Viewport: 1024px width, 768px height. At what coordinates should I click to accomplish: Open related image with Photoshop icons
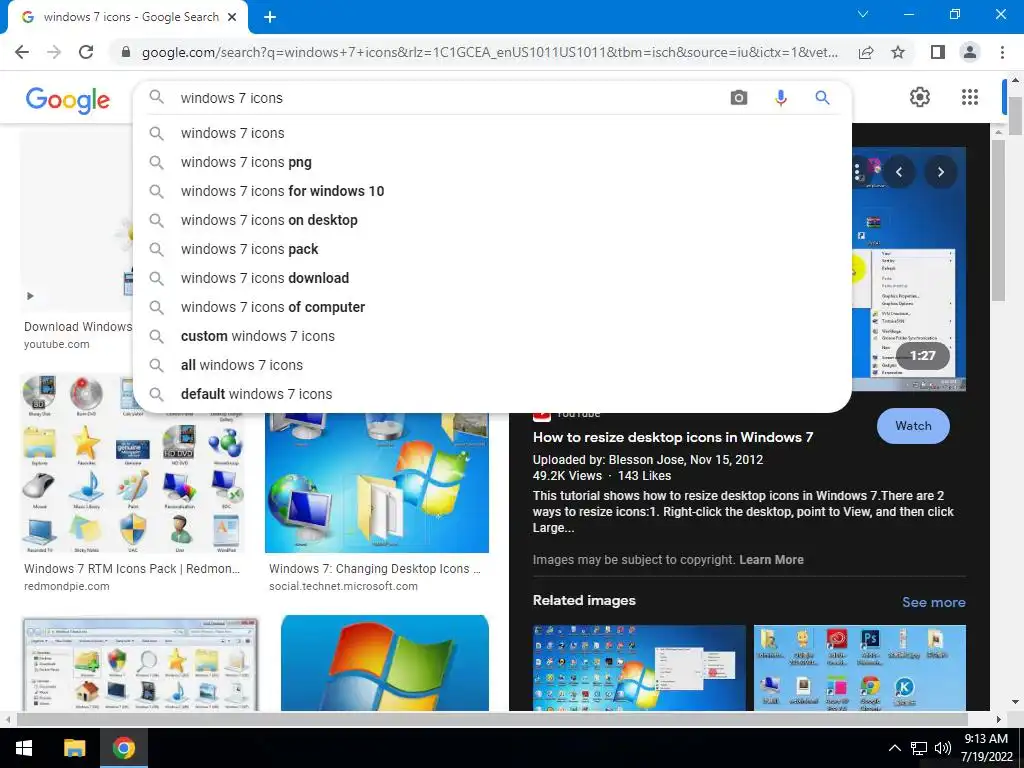point(859,668)
